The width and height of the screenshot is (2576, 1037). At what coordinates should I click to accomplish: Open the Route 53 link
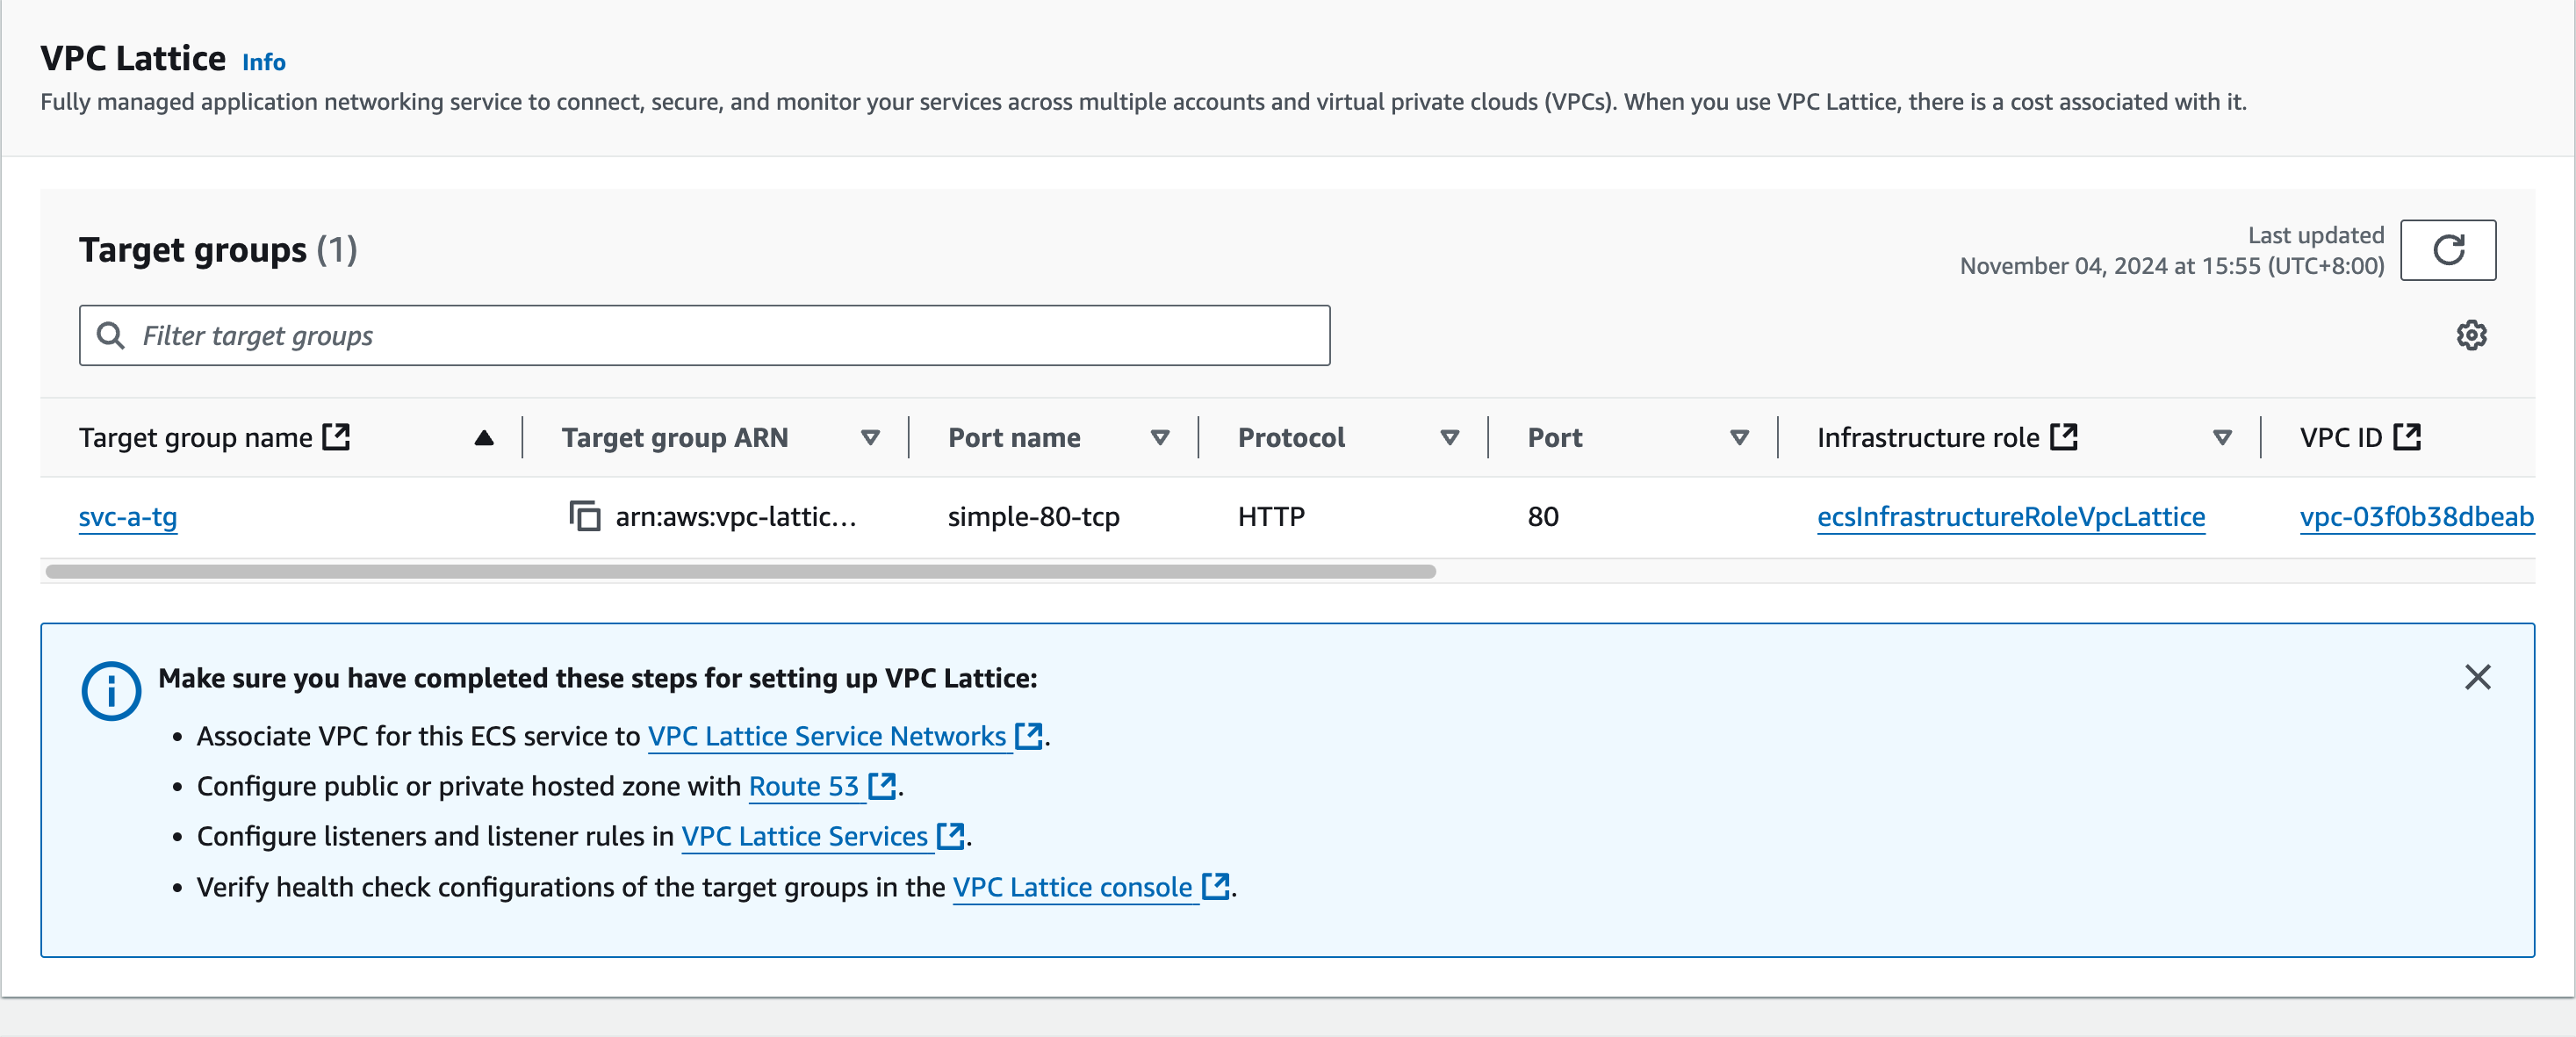(804, 787)
